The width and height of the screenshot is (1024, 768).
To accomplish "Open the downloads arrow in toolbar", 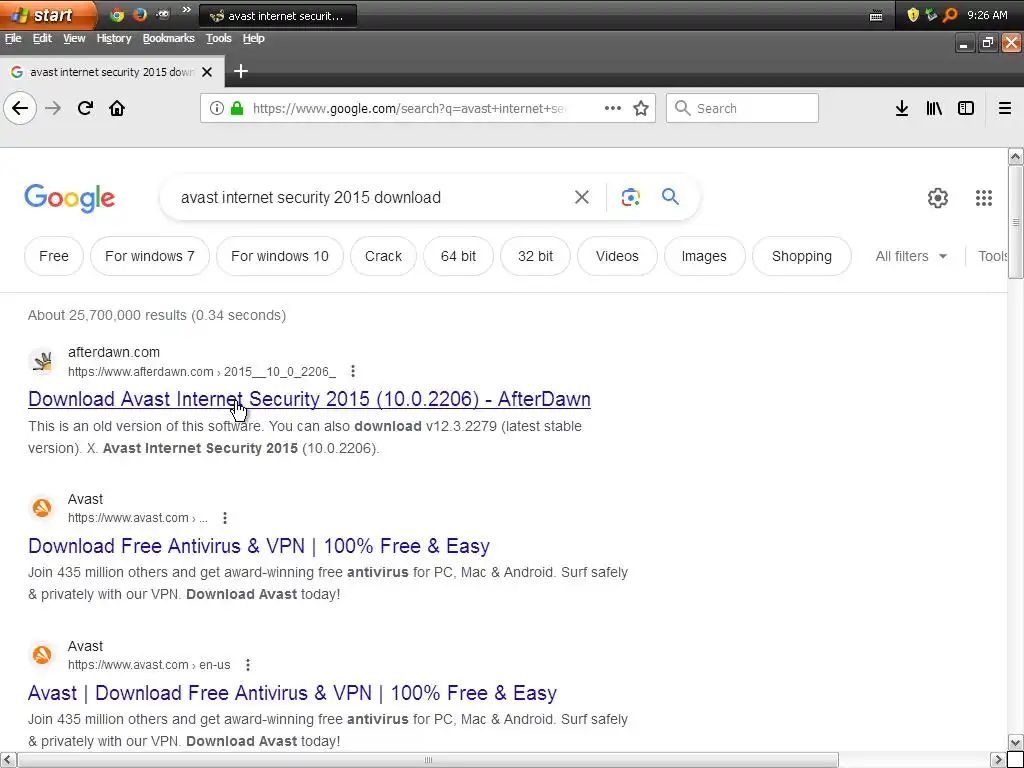I will point(902,108).
